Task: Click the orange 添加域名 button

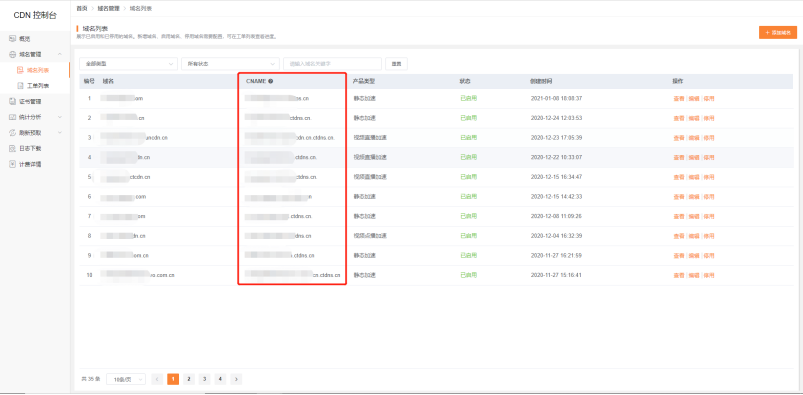Action: [x=778, y=32]
